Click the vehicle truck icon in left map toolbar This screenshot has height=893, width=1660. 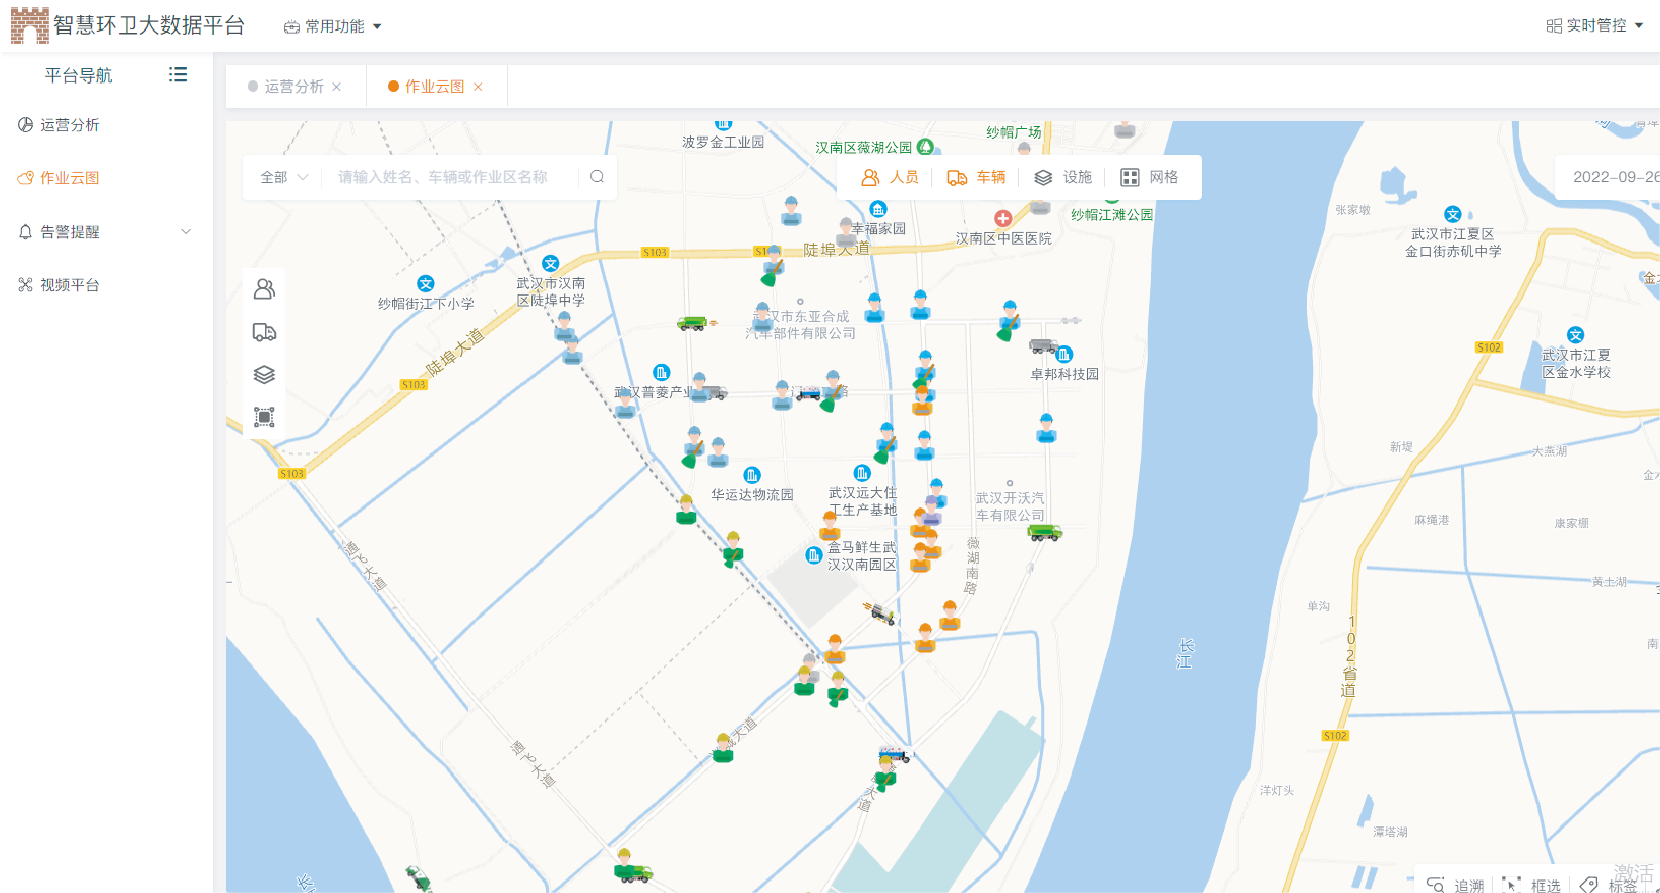264,332
